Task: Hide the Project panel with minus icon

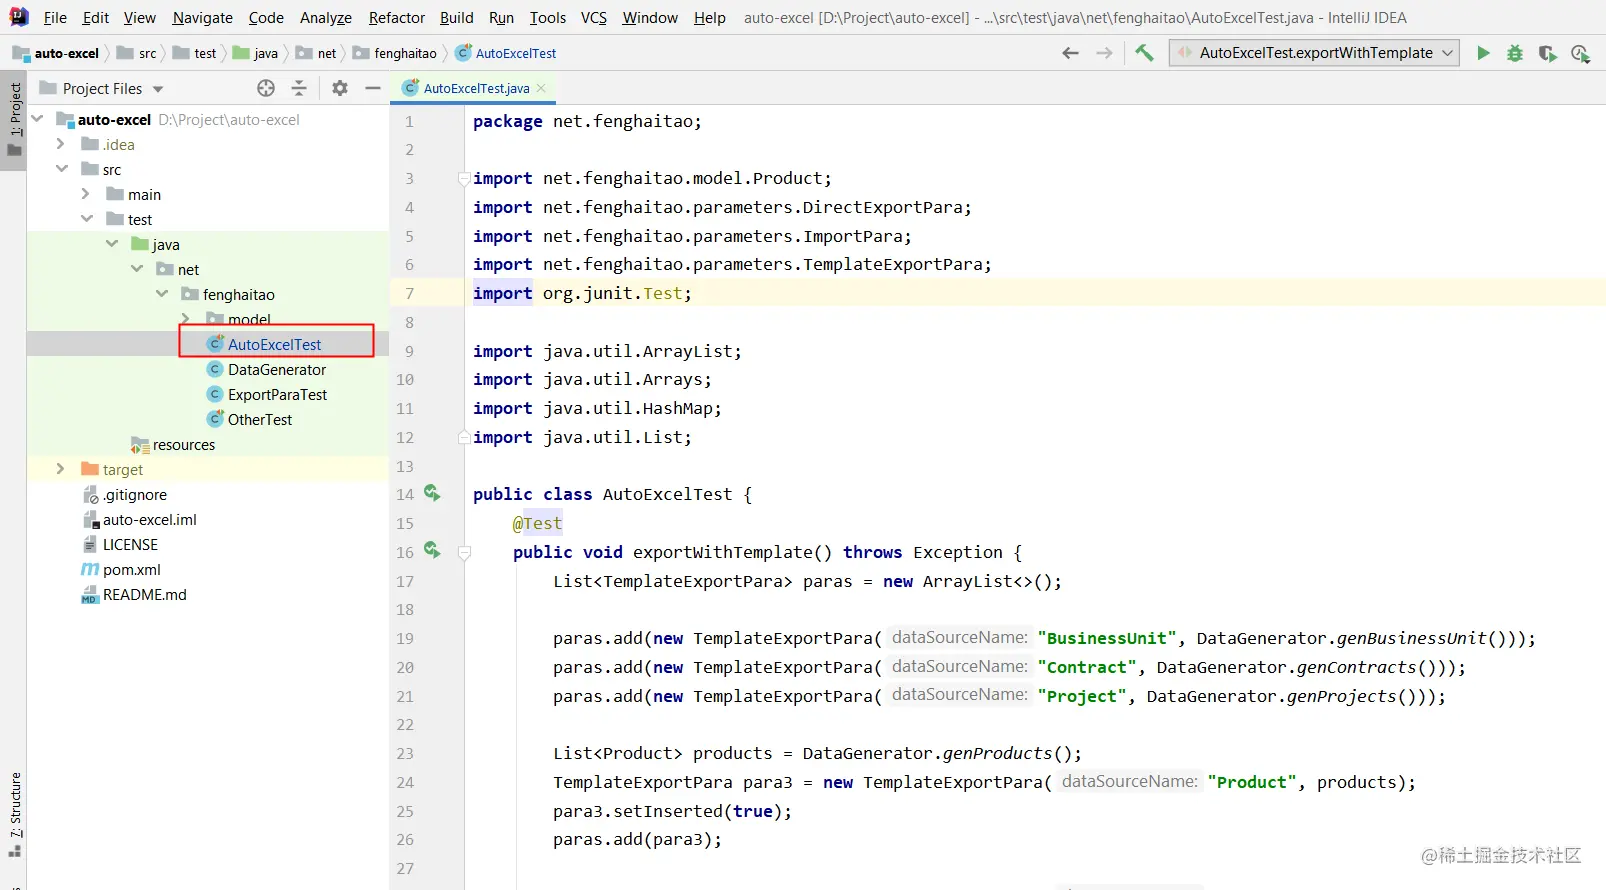Action: pos(373,88)
